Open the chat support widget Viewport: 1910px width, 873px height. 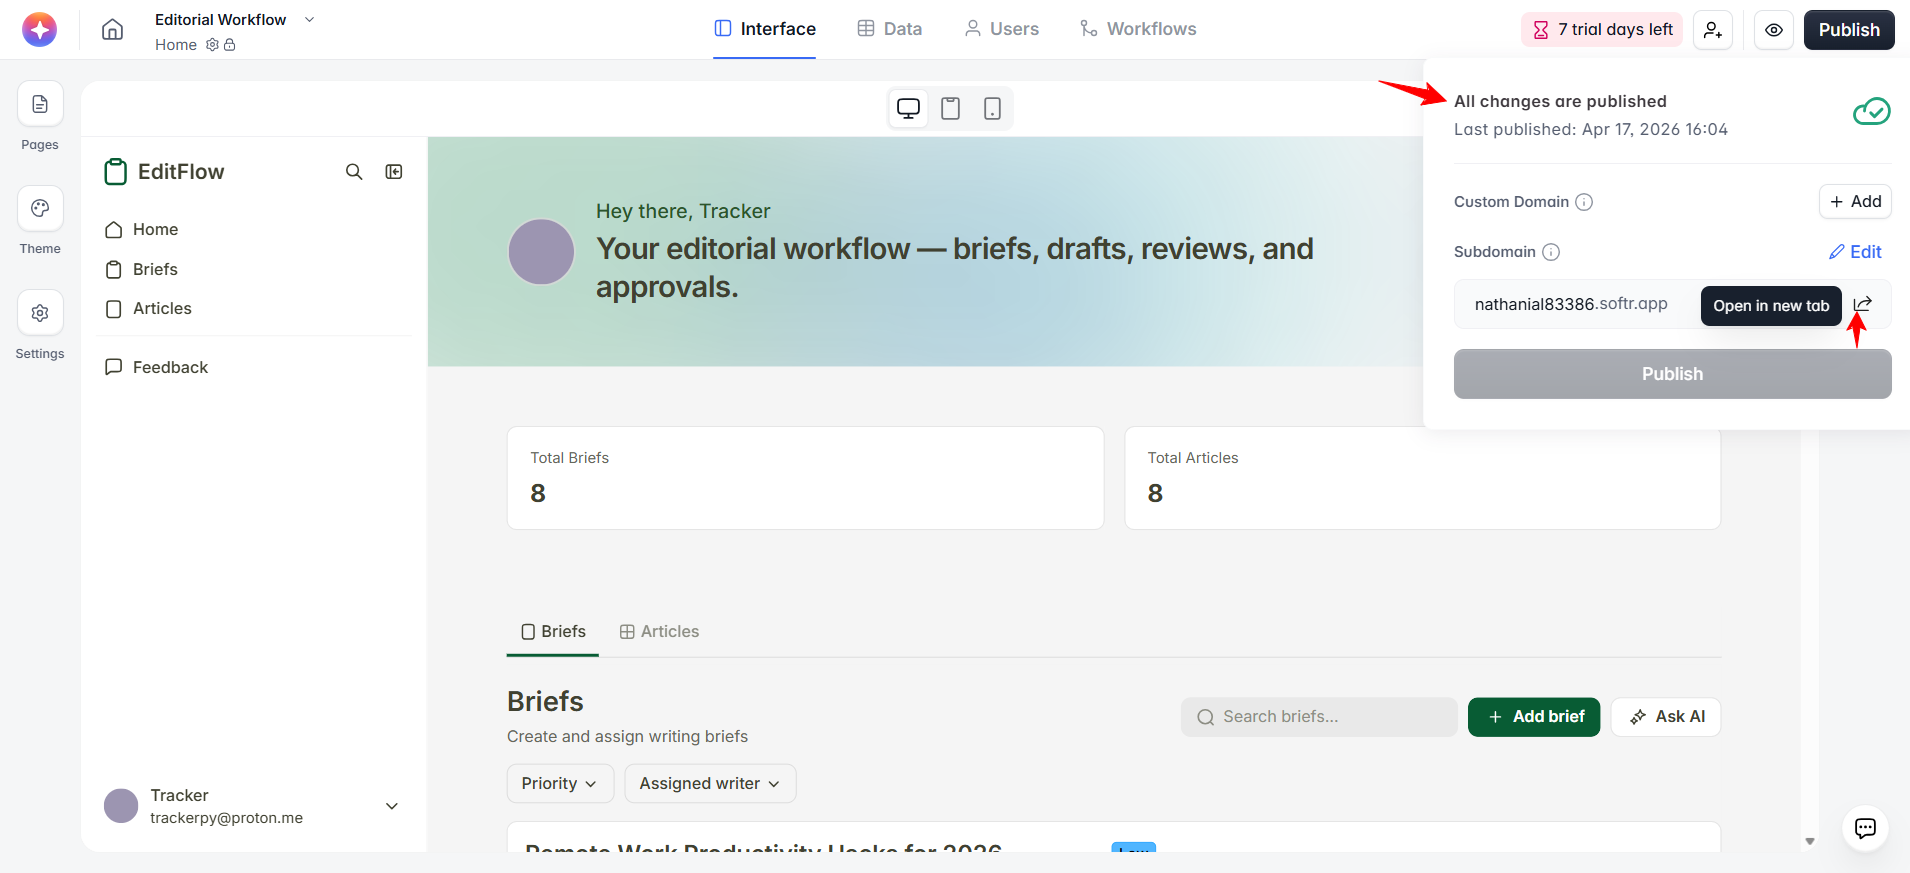point(1865,828)
